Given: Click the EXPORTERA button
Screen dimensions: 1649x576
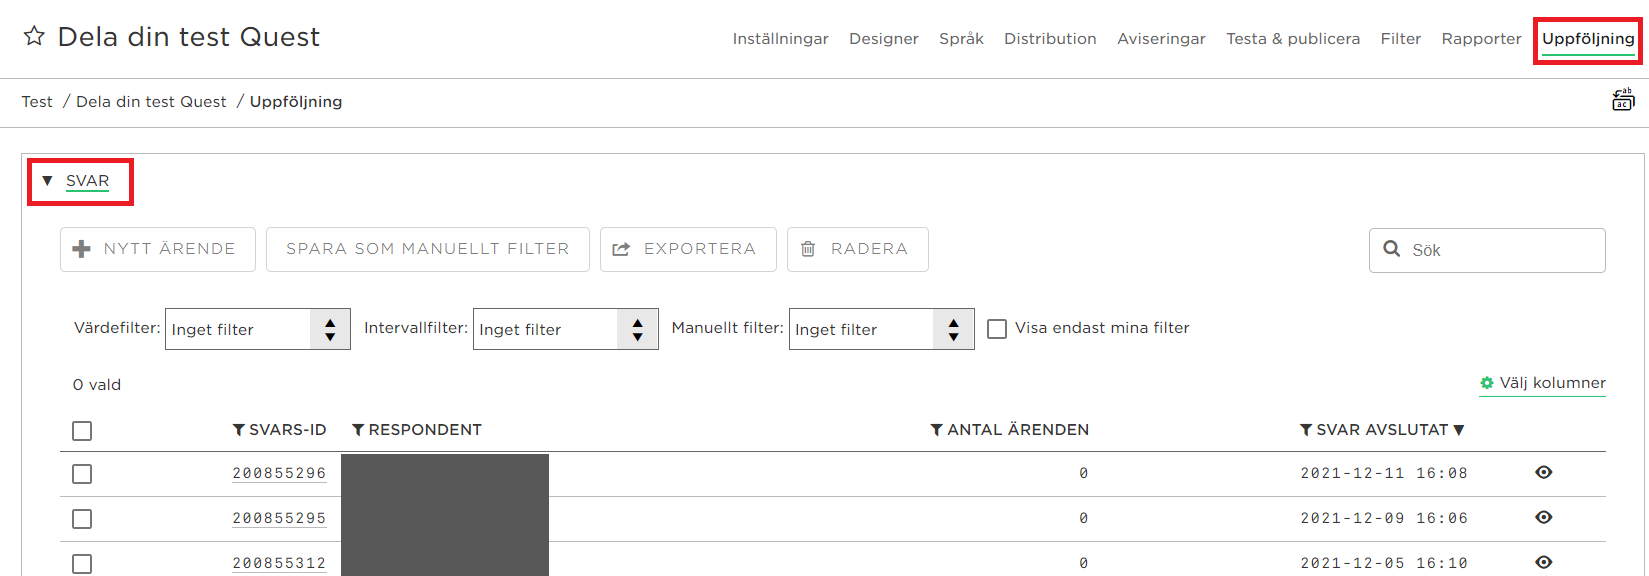Looking at the screenshot, I should coord(688,249).
